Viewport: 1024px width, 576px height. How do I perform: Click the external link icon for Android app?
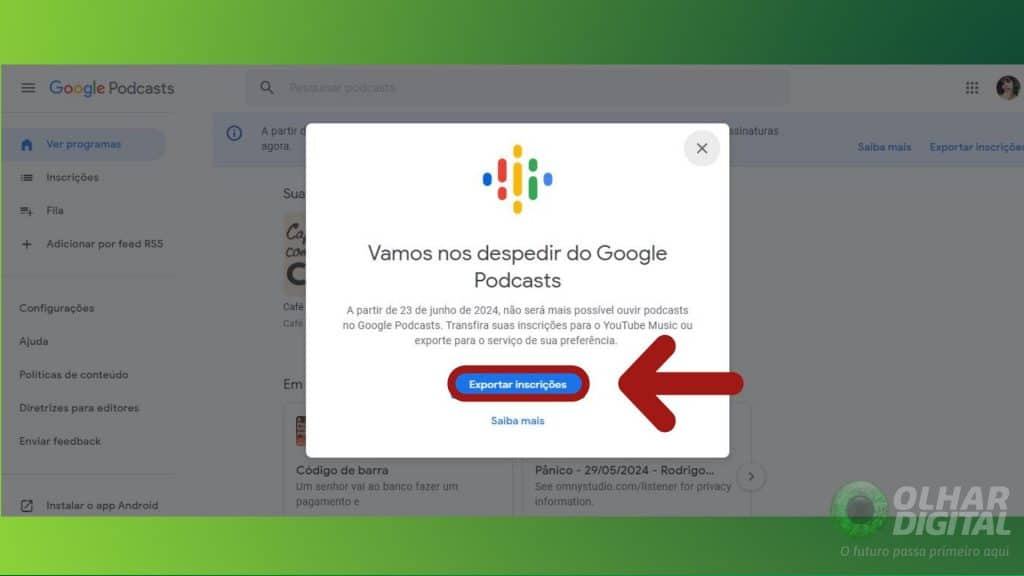(x=26, y=505)
